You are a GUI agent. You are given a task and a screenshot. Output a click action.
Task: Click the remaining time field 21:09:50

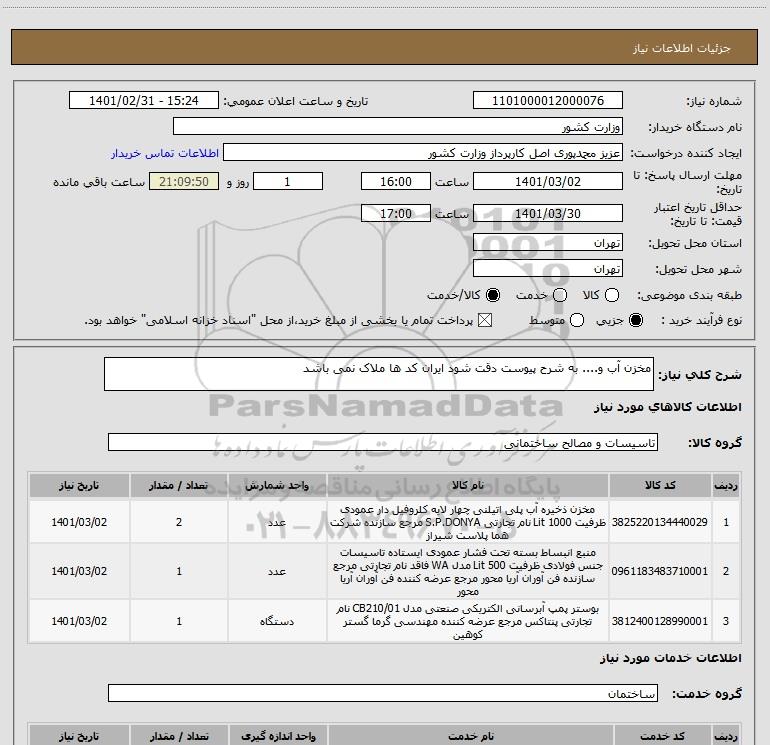184,181
